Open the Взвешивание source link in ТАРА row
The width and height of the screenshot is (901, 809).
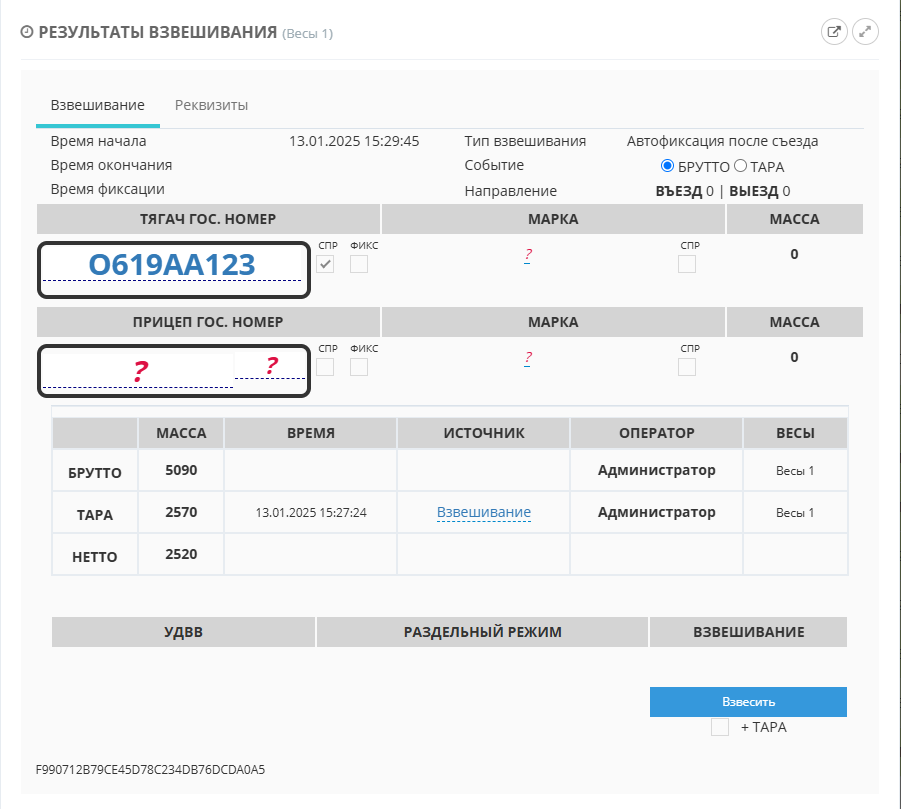point(483,512)
